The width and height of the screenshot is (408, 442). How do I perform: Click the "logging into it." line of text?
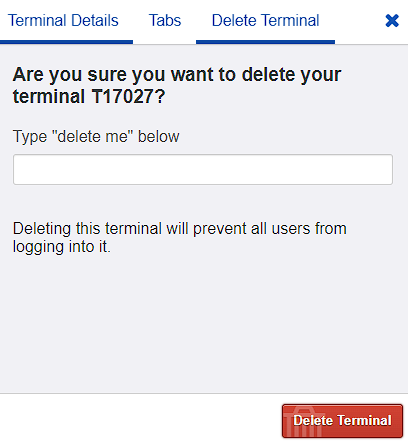(x=61, y=247)
